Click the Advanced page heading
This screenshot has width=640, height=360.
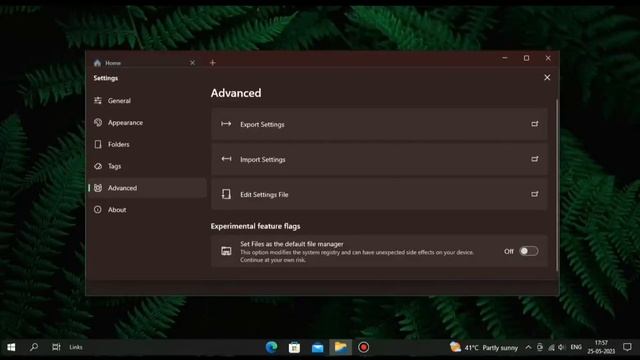236,93
